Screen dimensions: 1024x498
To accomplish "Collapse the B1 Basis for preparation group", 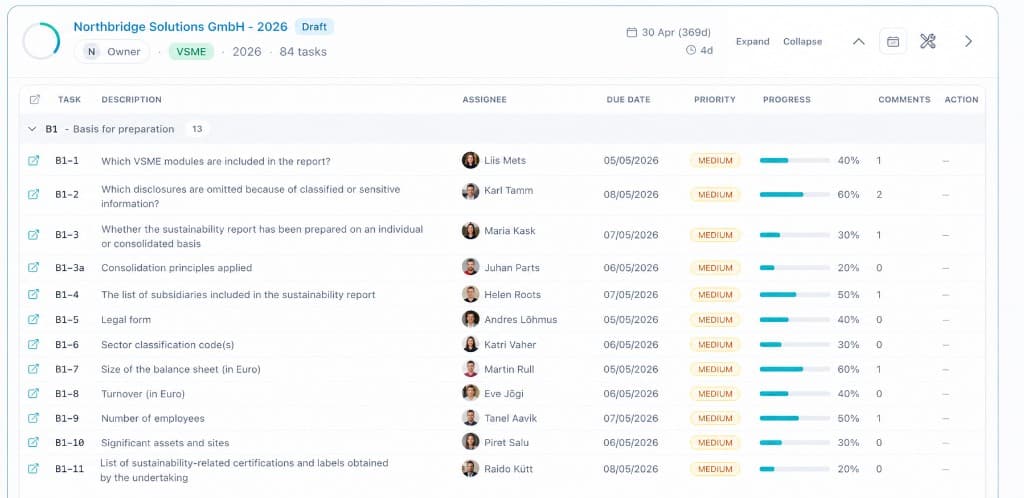I will pos(32,129).
